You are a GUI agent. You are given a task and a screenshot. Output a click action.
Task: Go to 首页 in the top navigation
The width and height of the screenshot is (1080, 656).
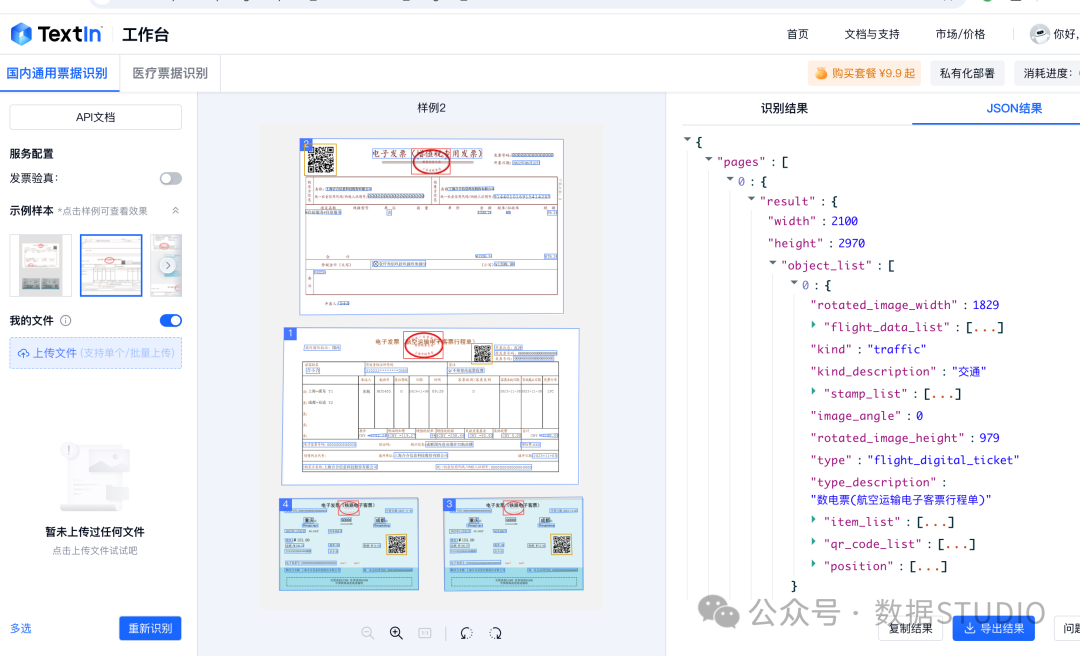point(798,34)
